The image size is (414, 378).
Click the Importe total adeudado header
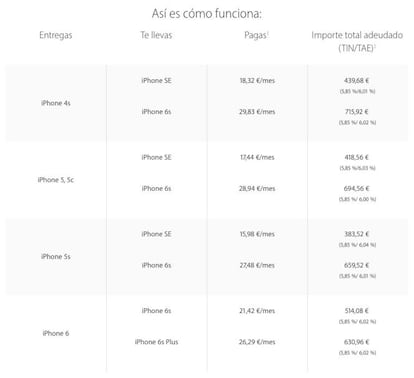[x=357, y=42]
